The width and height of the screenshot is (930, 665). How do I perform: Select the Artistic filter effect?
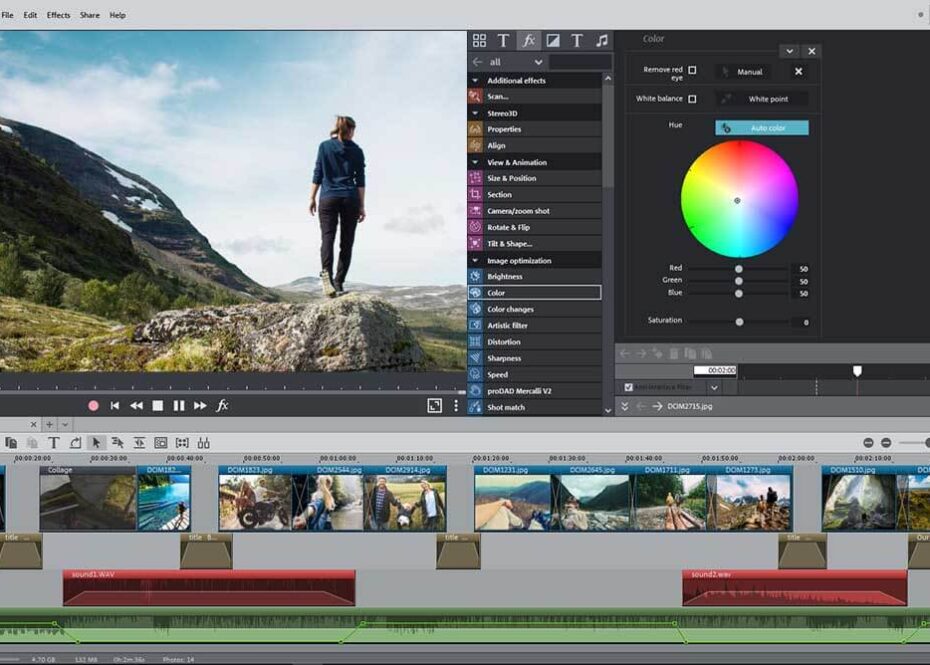534,325
